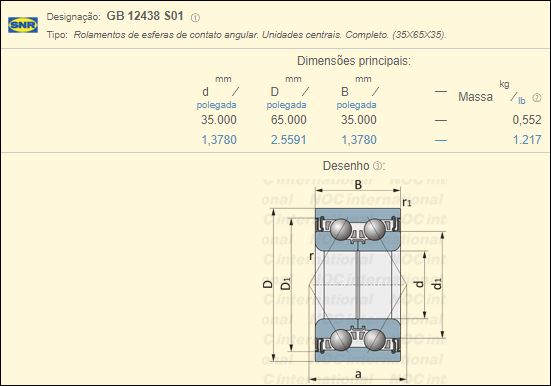
Task: Select the mass value 0,552
Action: coord(527,120)
